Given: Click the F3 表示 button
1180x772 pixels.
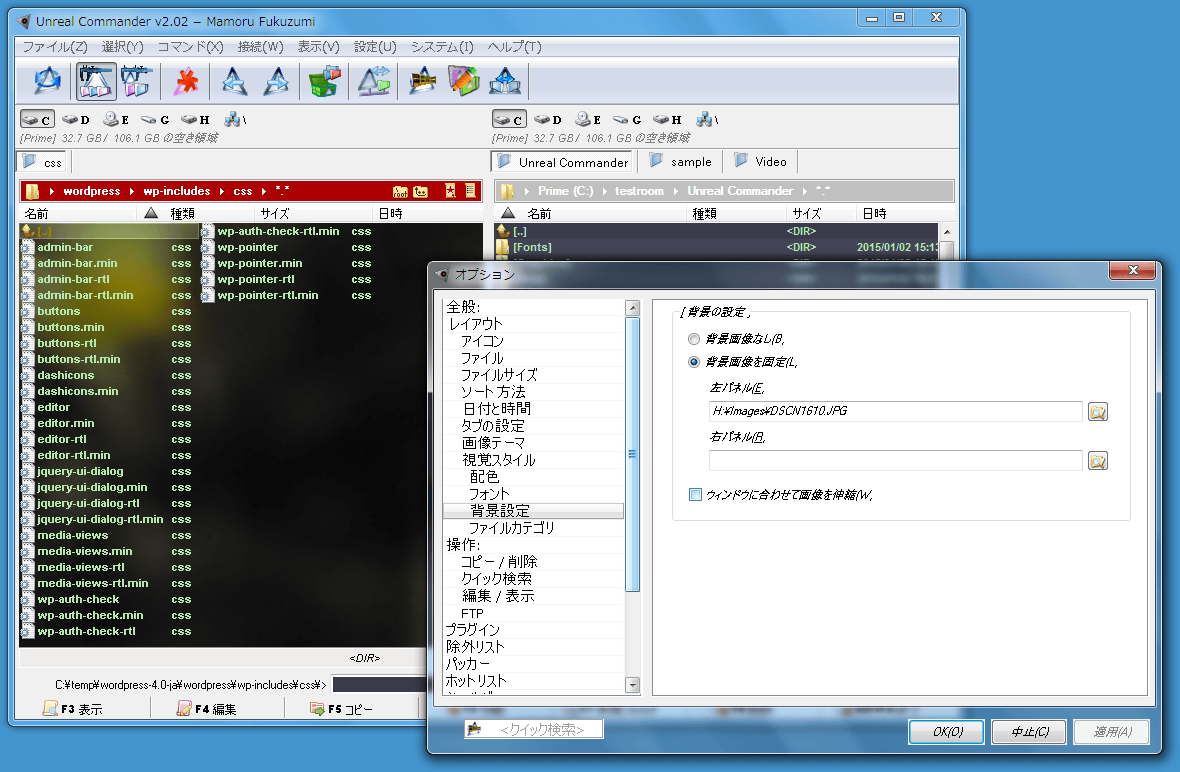Looking at the screenshot, I should tap(73, 709).
